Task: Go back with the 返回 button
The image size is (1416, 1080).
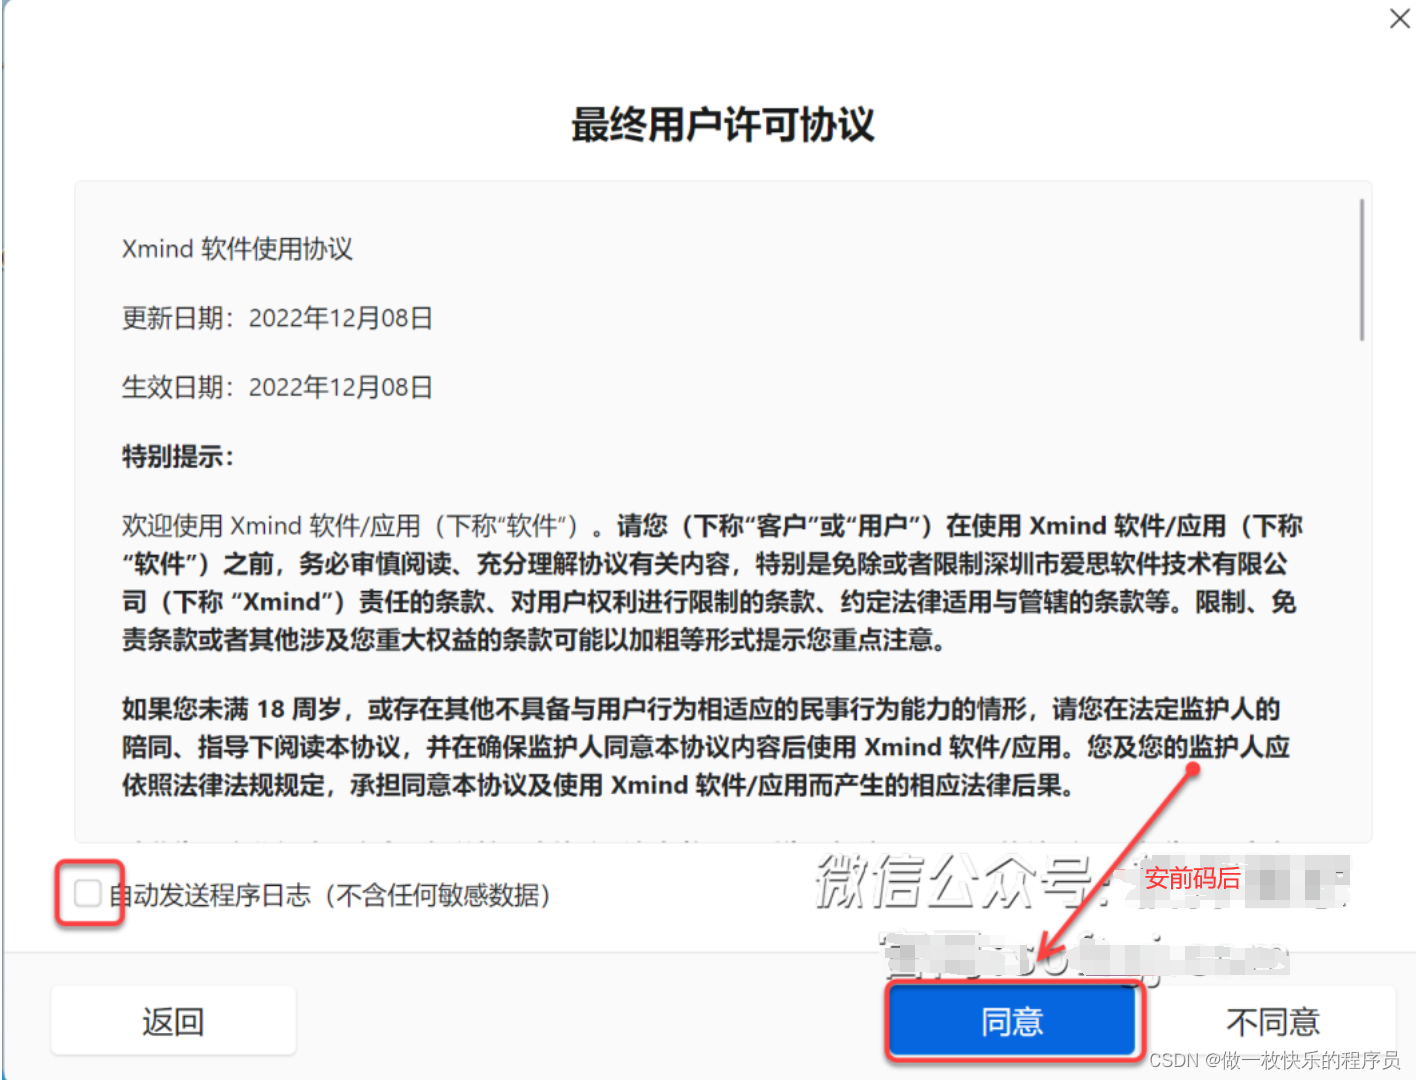Action: pos(173,1021)
